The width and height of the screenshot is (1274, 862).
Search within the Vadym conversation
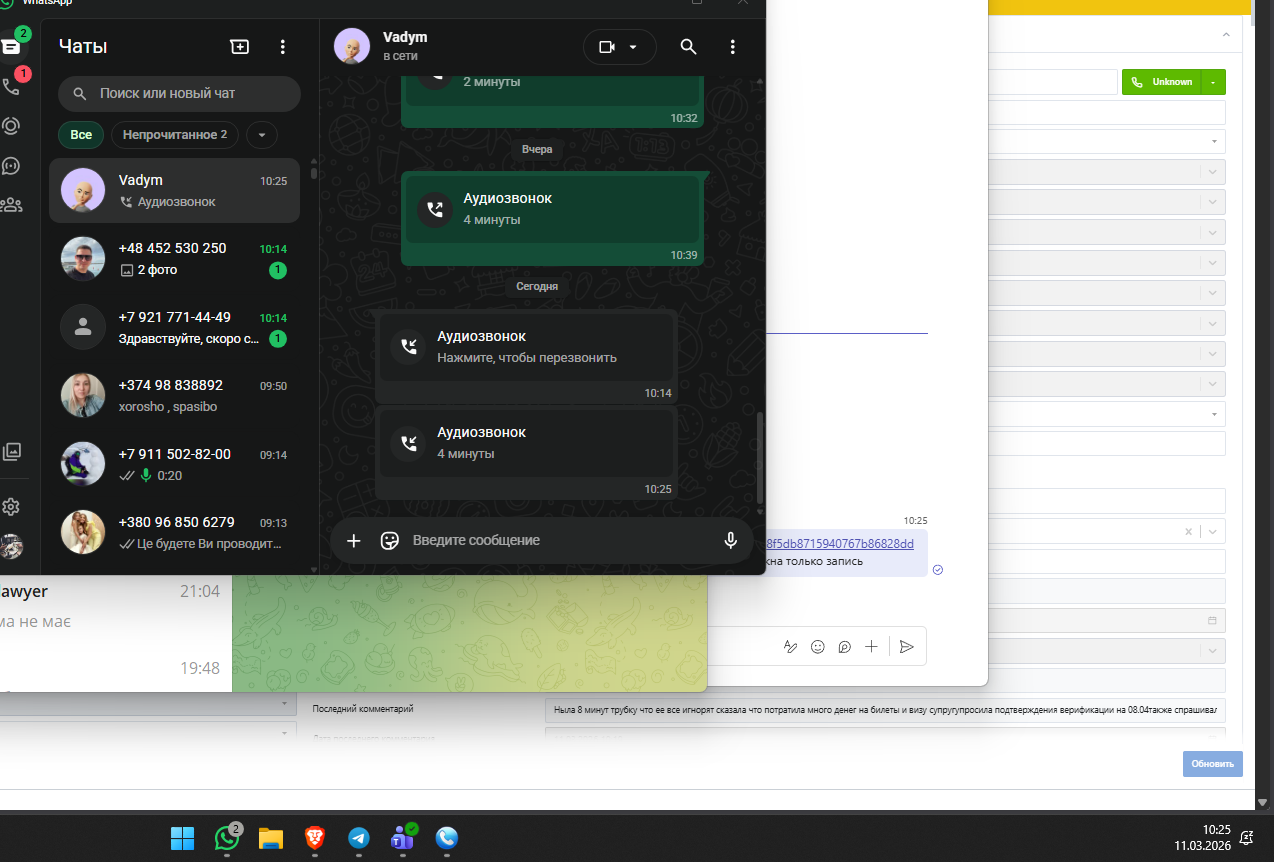(688, 47)
